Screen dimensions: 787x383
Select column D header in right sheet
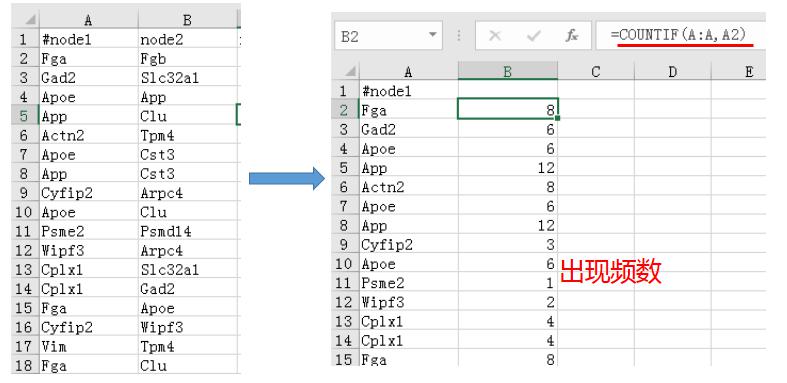pyautogui.click(x=673, y=72)
